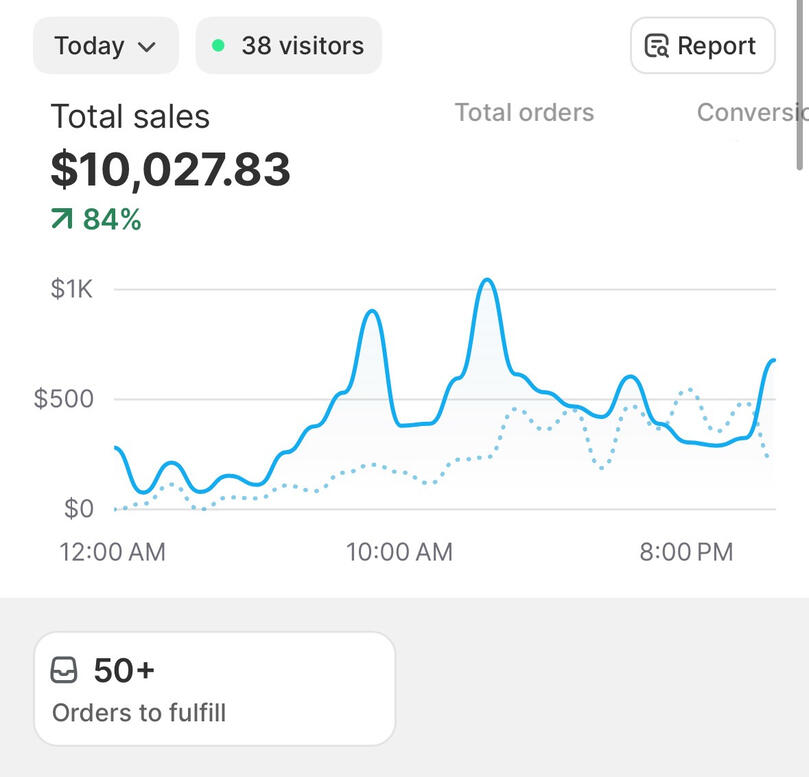
Task: Open the Today date range dropdown
Action: [x=105, y=46]
